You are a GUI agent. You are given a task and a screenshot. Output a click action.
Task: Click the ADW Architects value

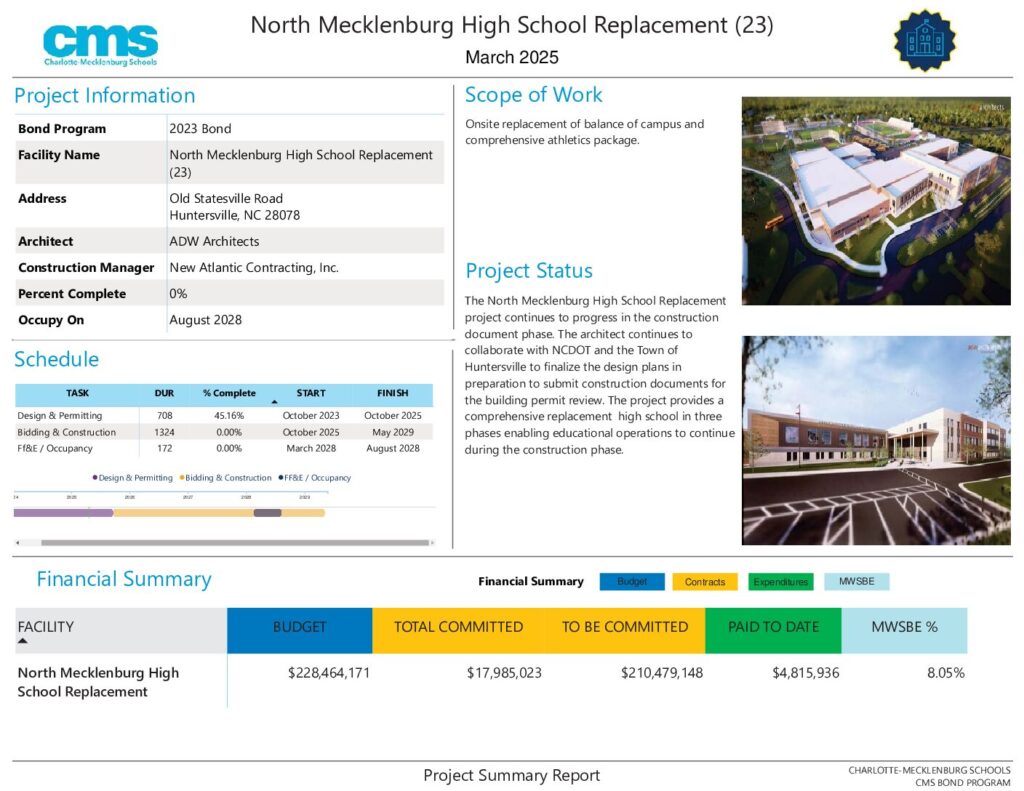click(214, 241)
